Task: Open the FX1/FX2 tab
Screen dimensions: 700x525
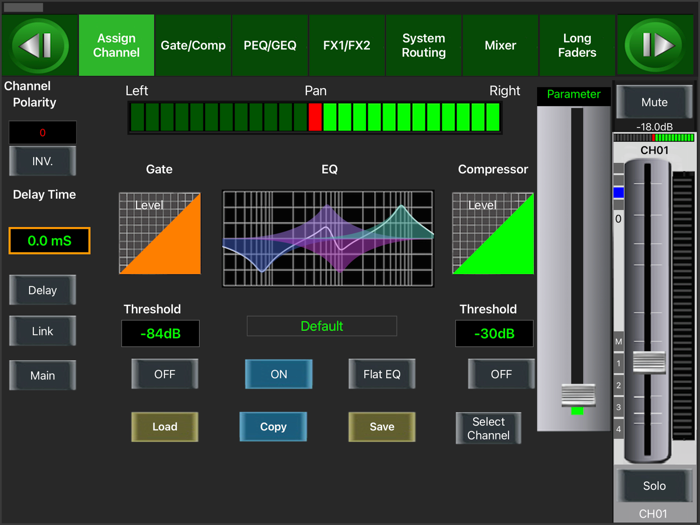Action: 346,45
